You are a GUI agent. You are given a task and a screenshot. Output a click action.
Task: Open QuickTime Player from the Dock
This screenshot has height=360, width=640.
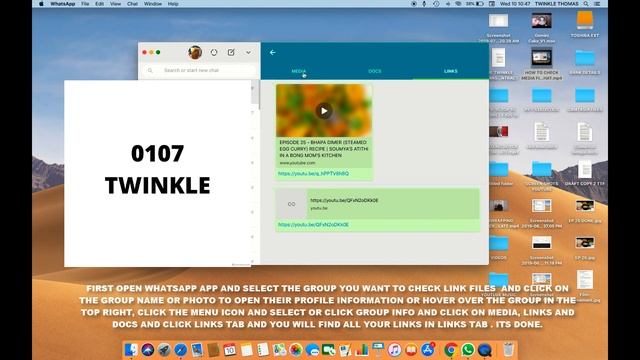coord(485,350)
